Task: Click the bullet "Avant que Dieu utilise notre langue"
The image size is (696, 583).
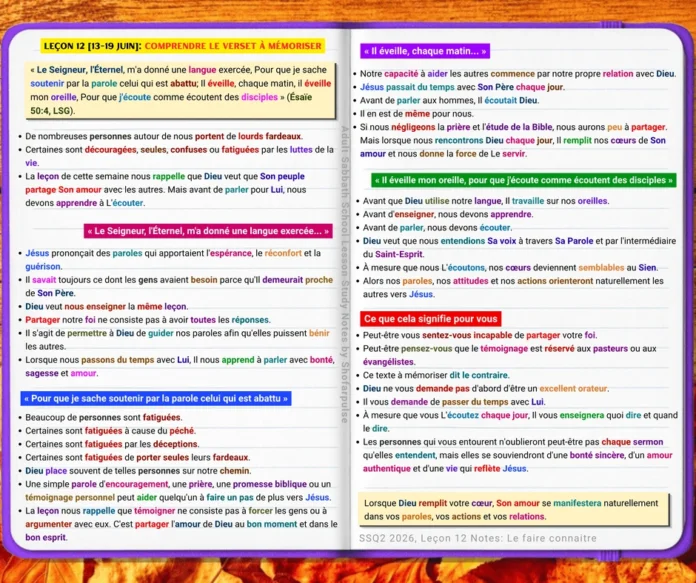Action: point(486,201)
